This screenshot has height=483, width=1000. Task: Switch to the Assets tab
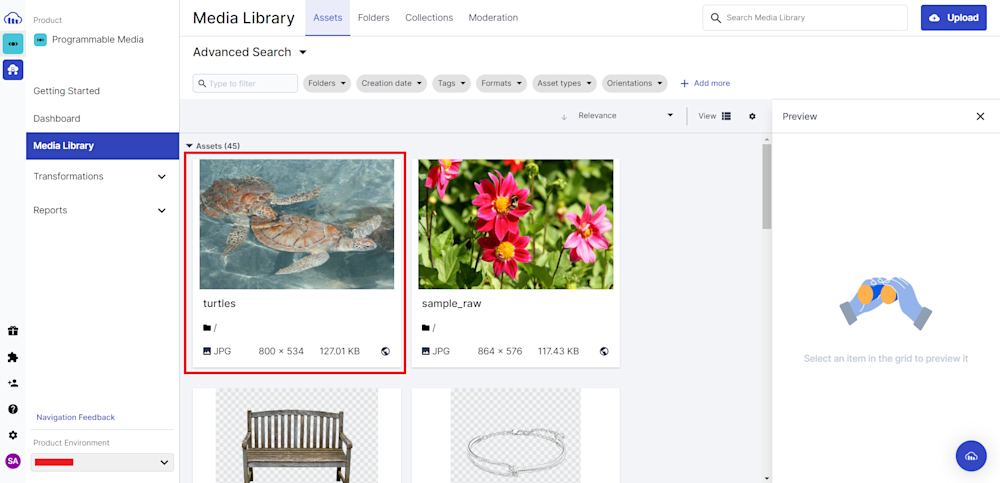coord(328,18)
